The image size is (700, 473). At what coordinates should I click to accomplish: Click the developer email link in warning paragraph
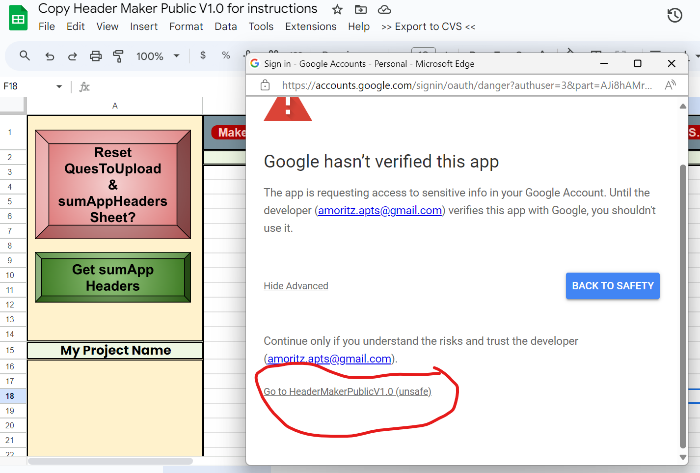click(380, 210)
